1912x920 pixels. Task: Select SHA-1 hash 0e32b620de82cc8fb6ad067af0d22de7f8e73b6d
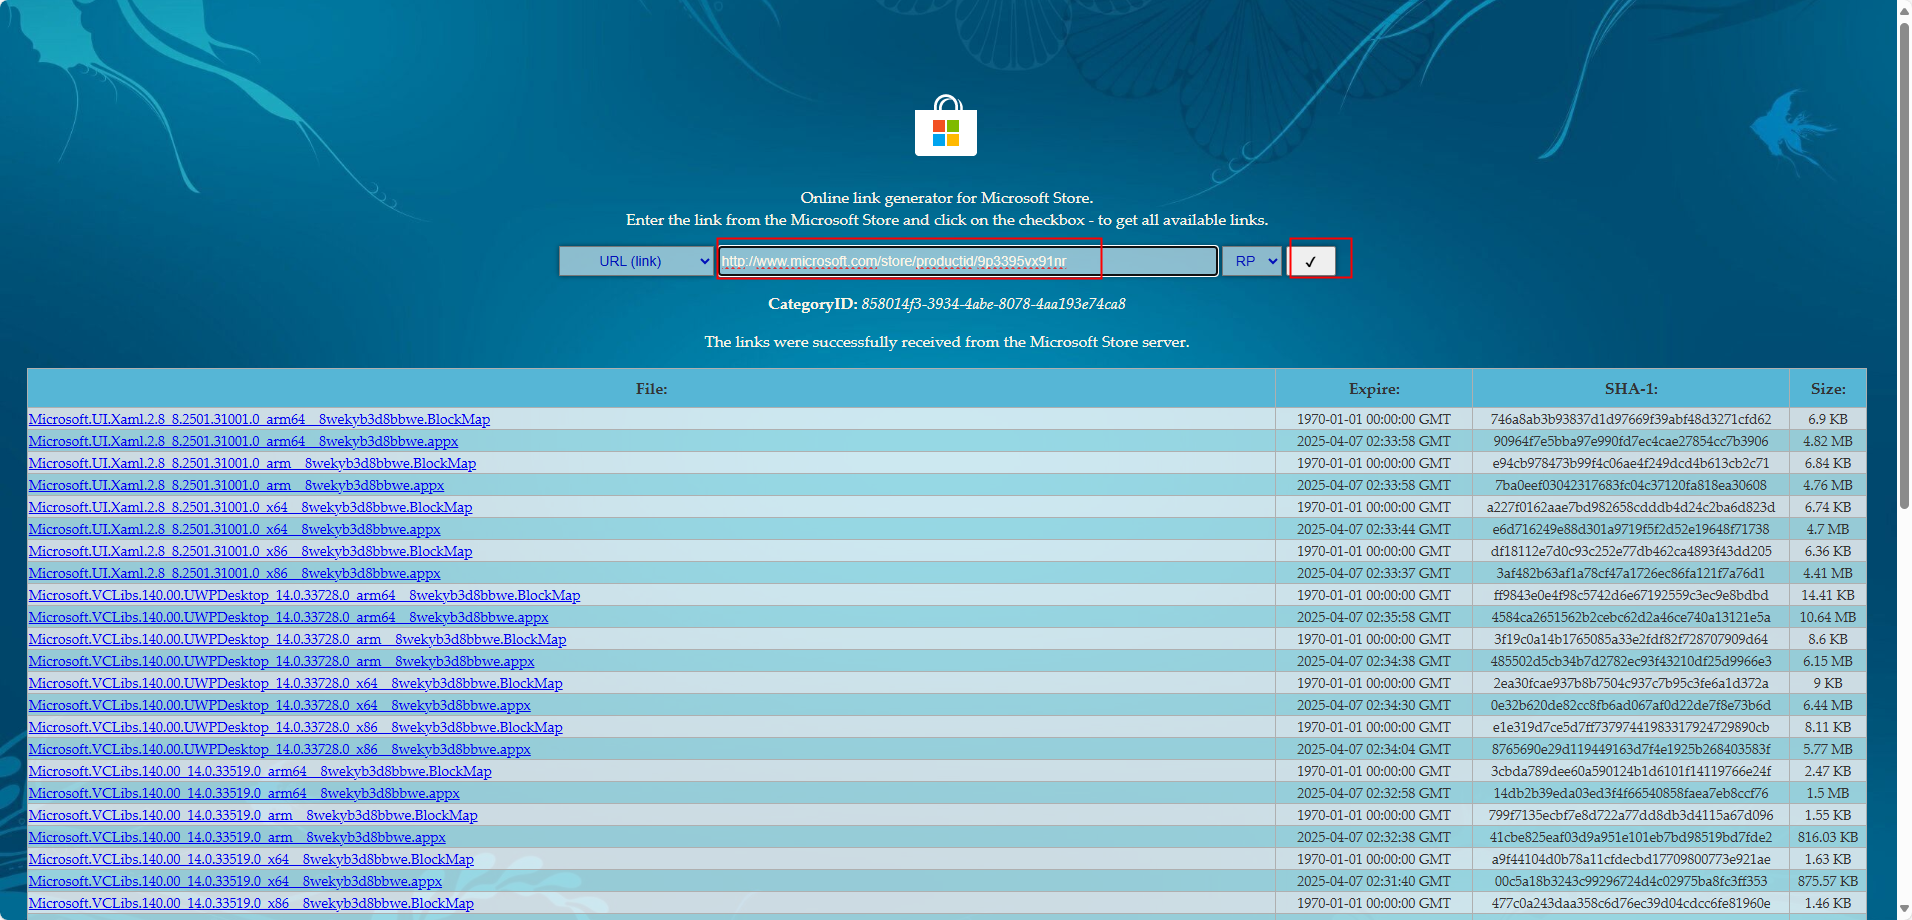[1631, 705]
